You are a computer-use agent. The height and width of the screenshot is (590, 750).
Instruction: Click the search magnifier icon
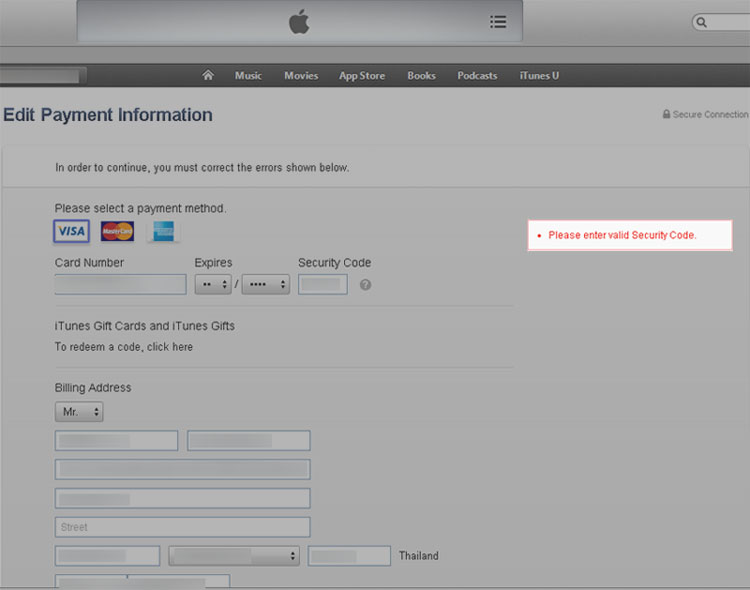point(701,22)
